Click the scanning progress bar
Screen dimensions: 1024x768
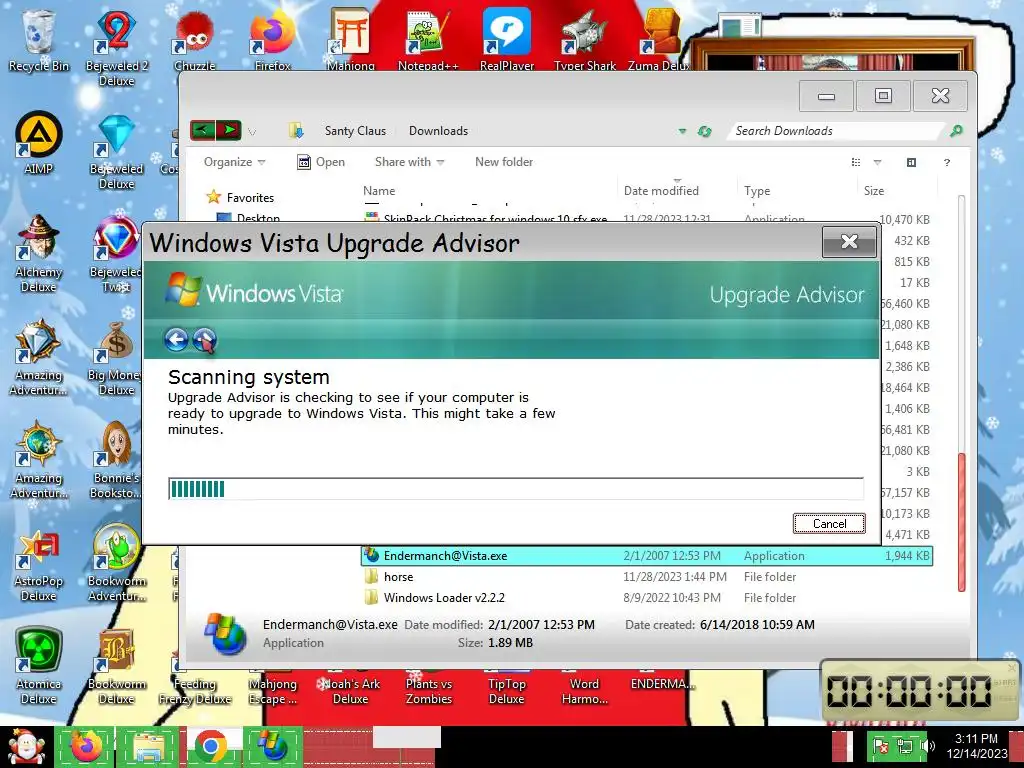[x=516, y=488]
